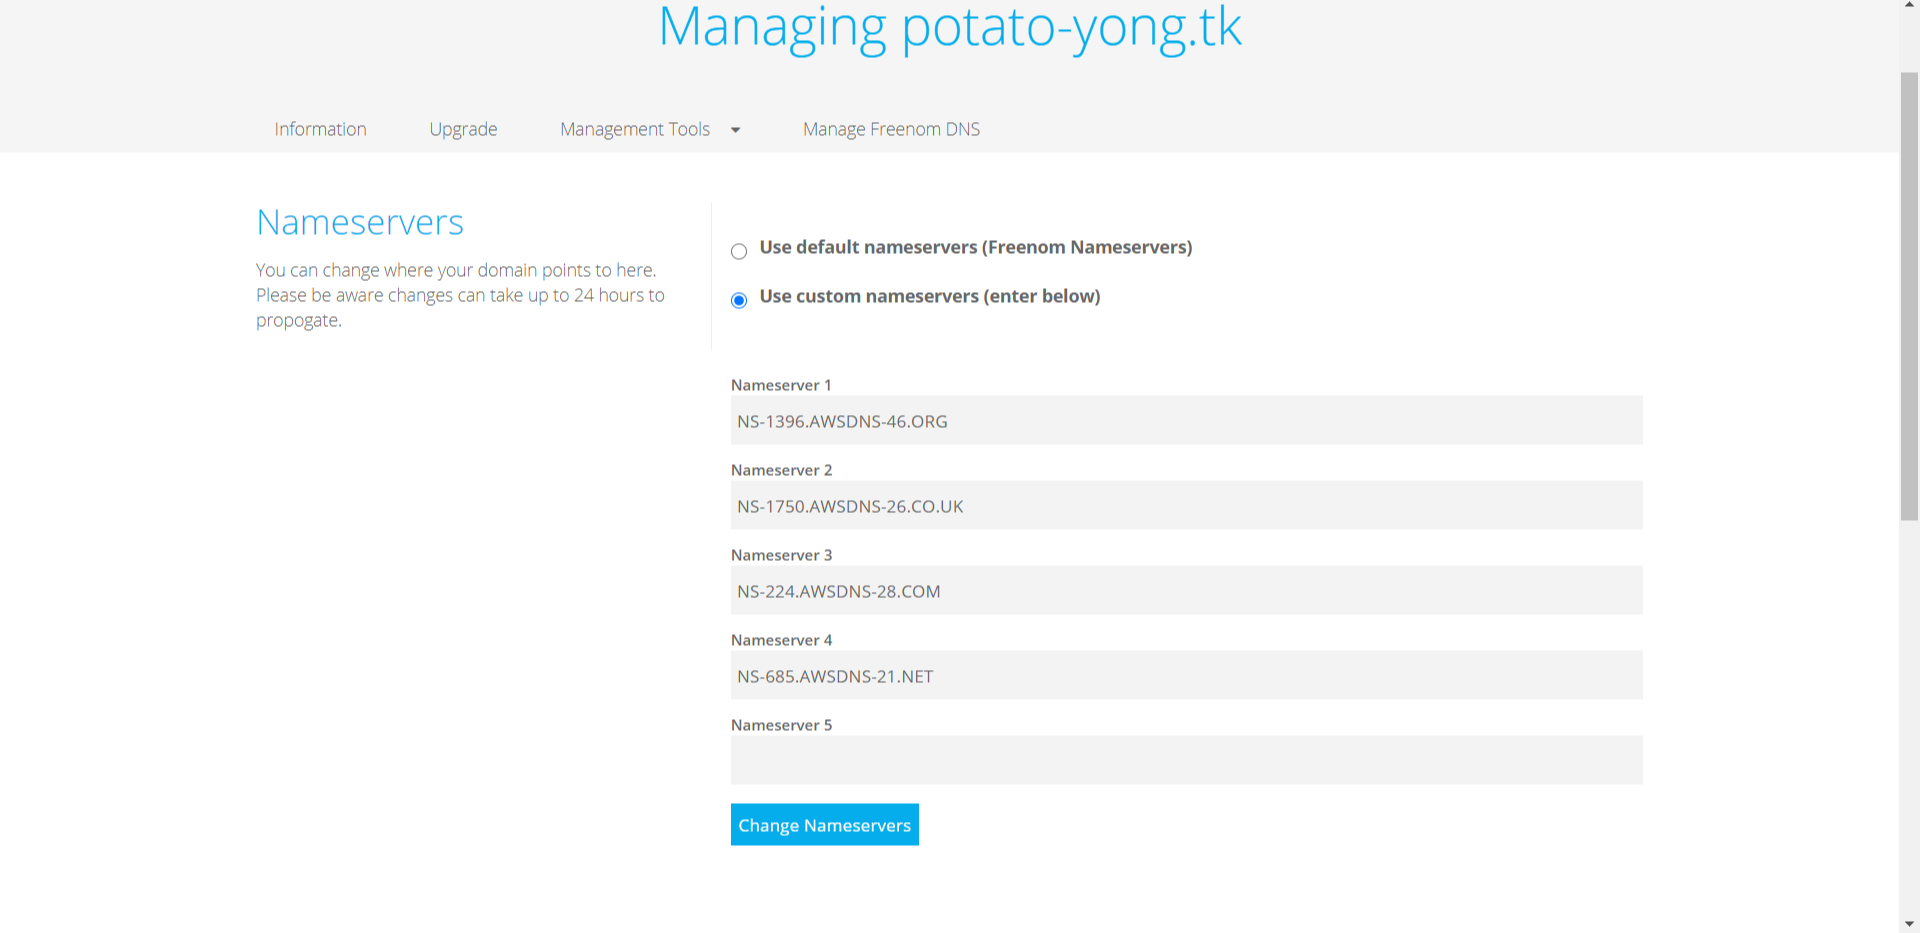Click the Nameserver 4 input field
This screenshot has height=933, width=1920.
pos(1186,675)
